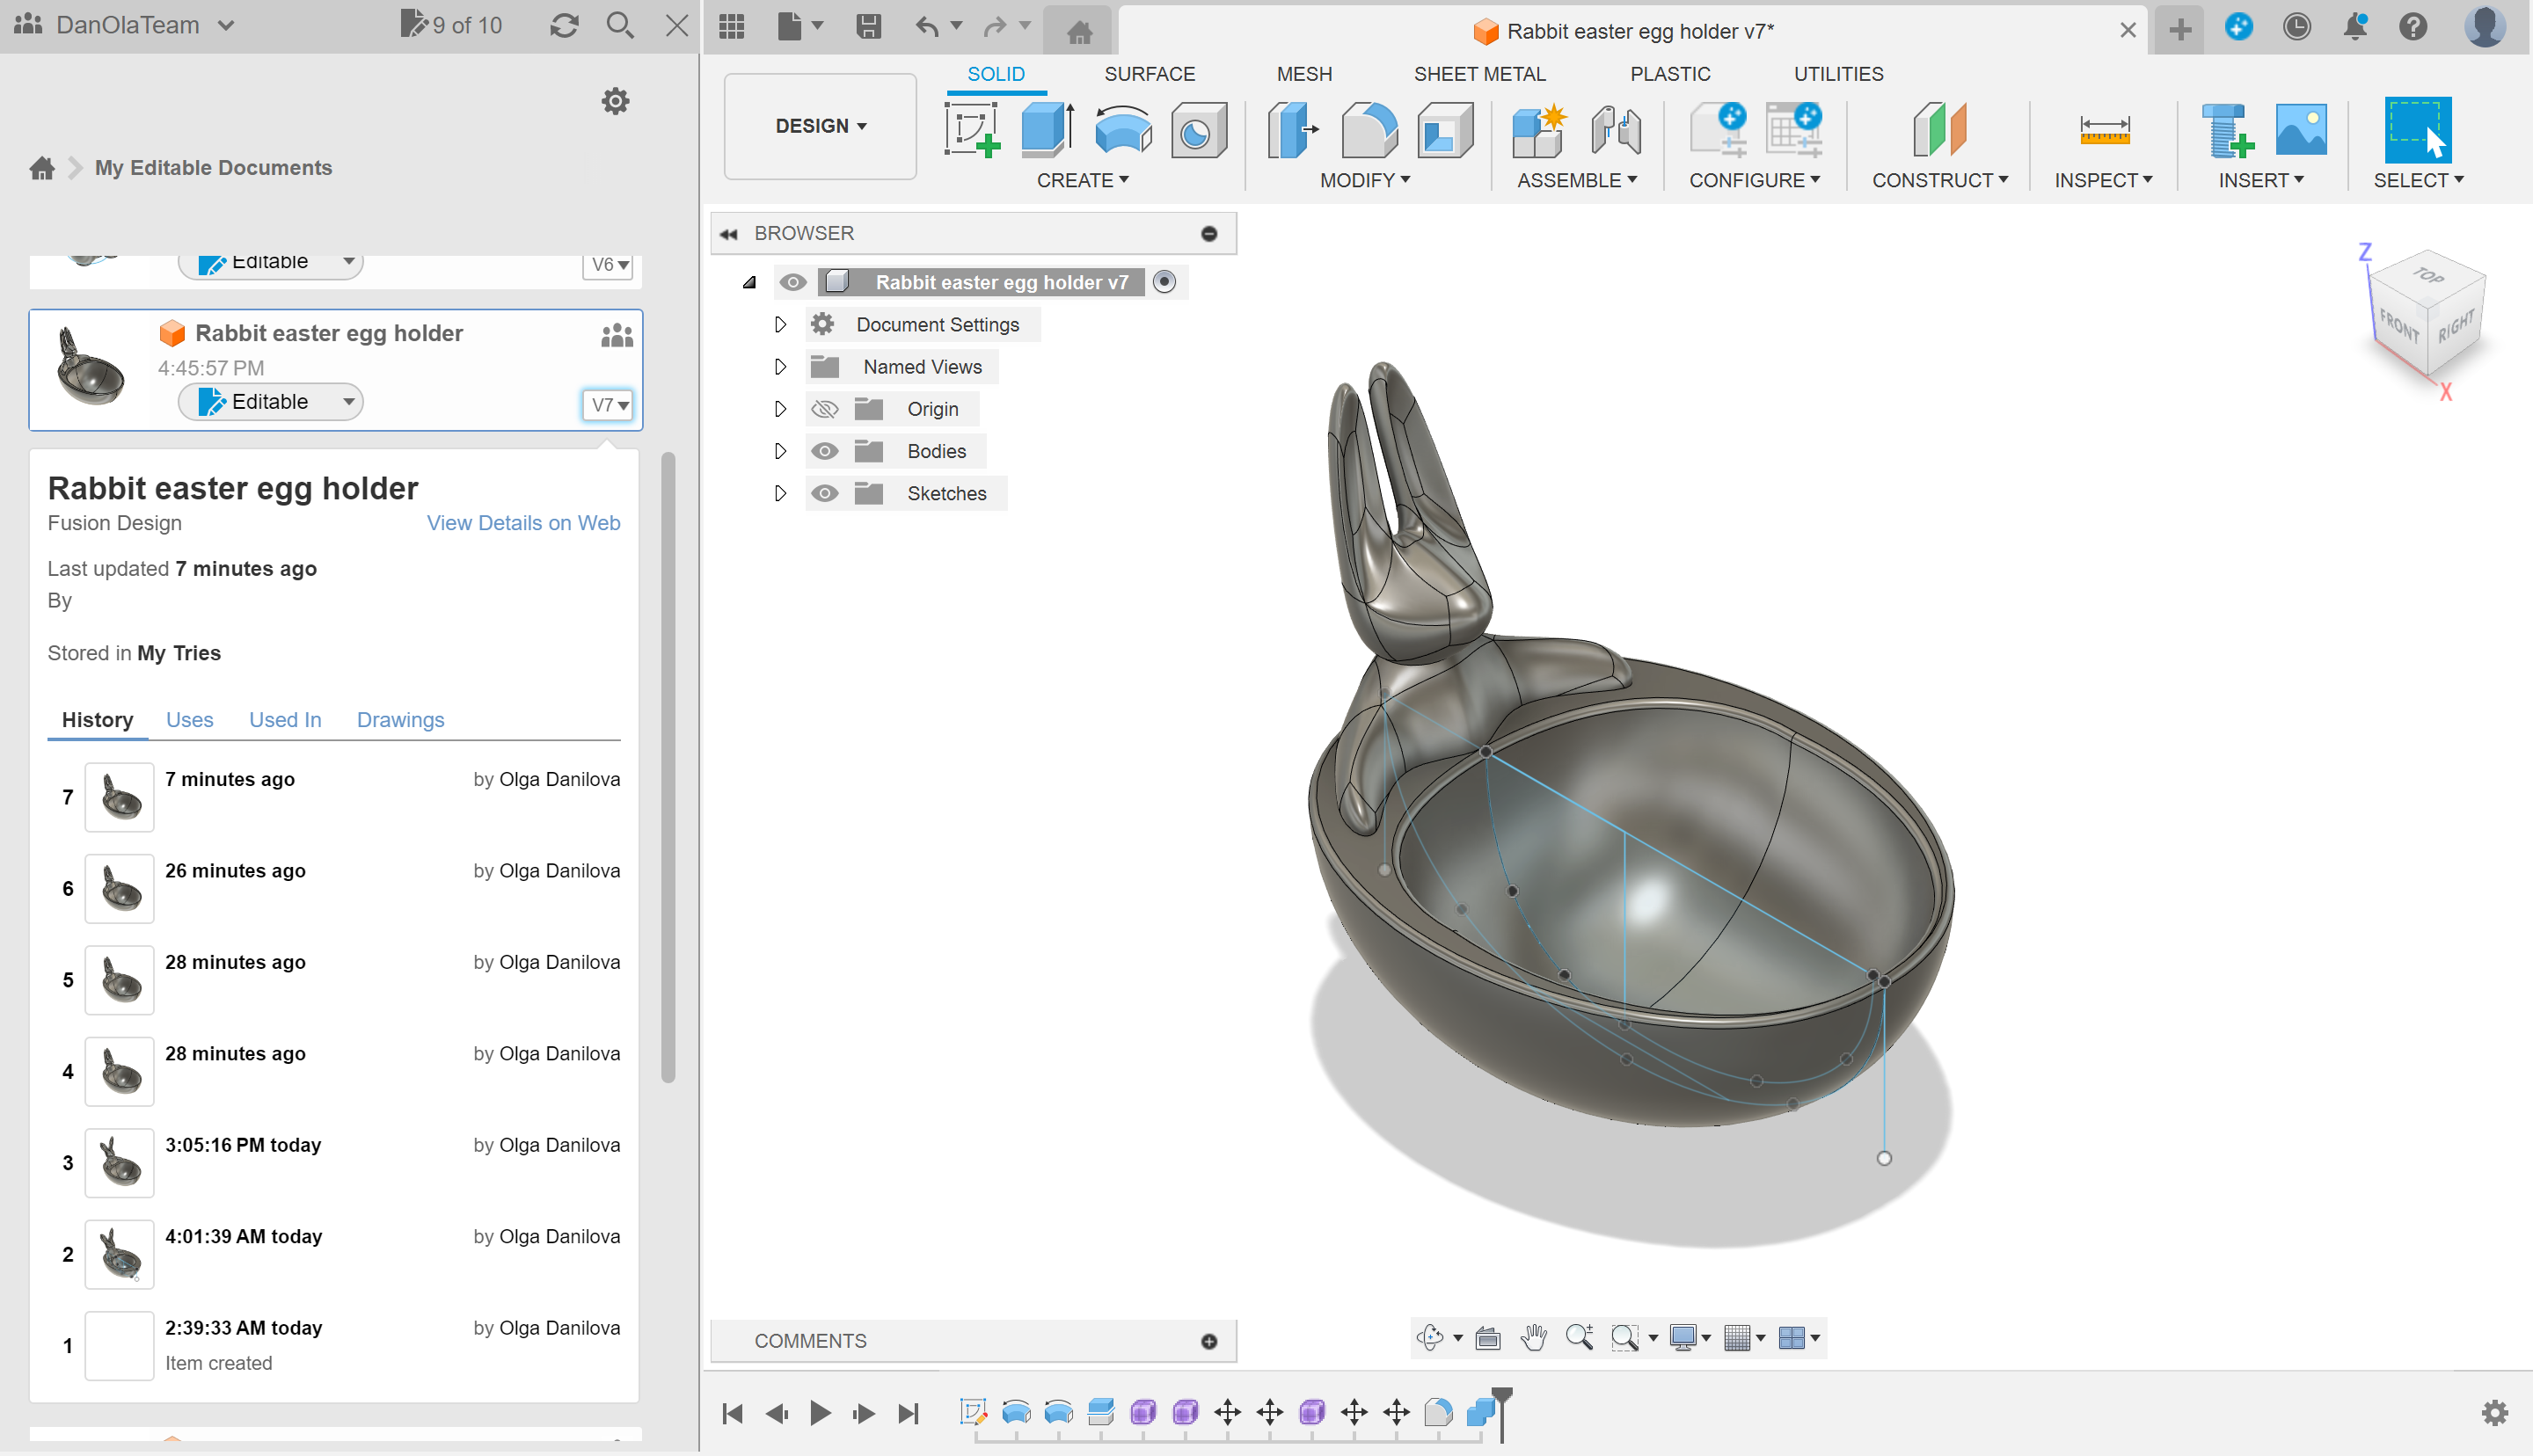Screen dimensions: 2533x1456
Task: Open the DESIGN workspace dropdown
Action: coord(819,126)
